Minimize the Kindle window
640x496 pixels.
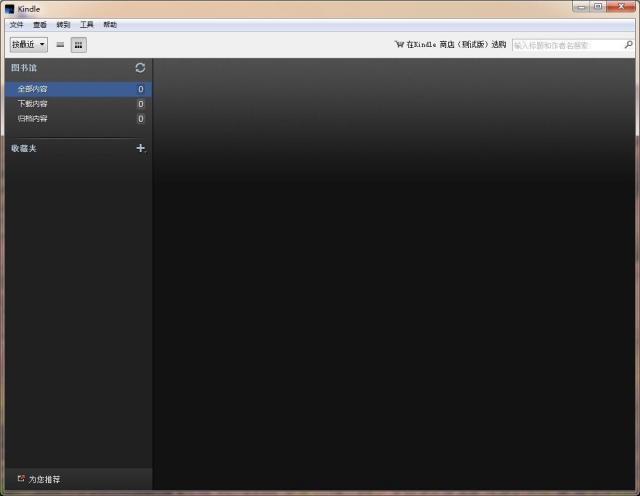tap(581, 7)
